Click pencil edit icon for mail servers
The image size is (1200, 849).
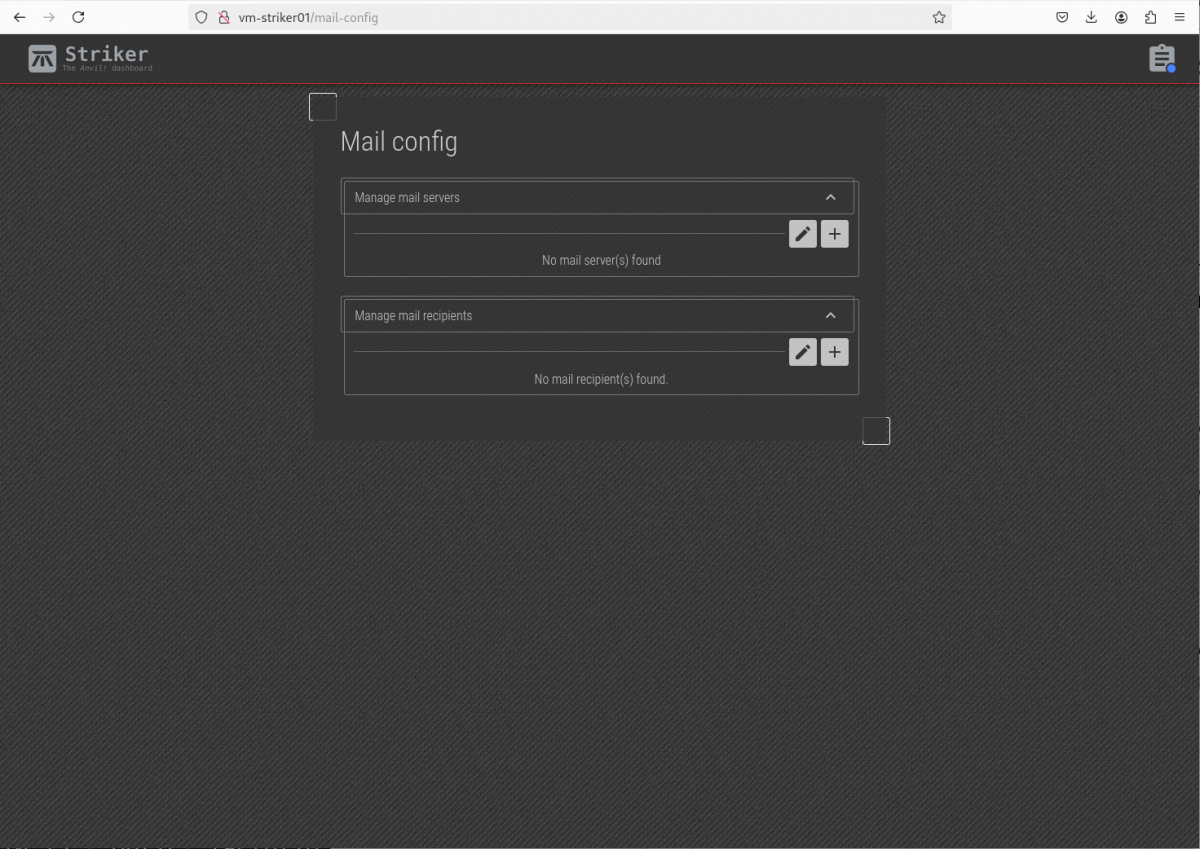point(802,234)
